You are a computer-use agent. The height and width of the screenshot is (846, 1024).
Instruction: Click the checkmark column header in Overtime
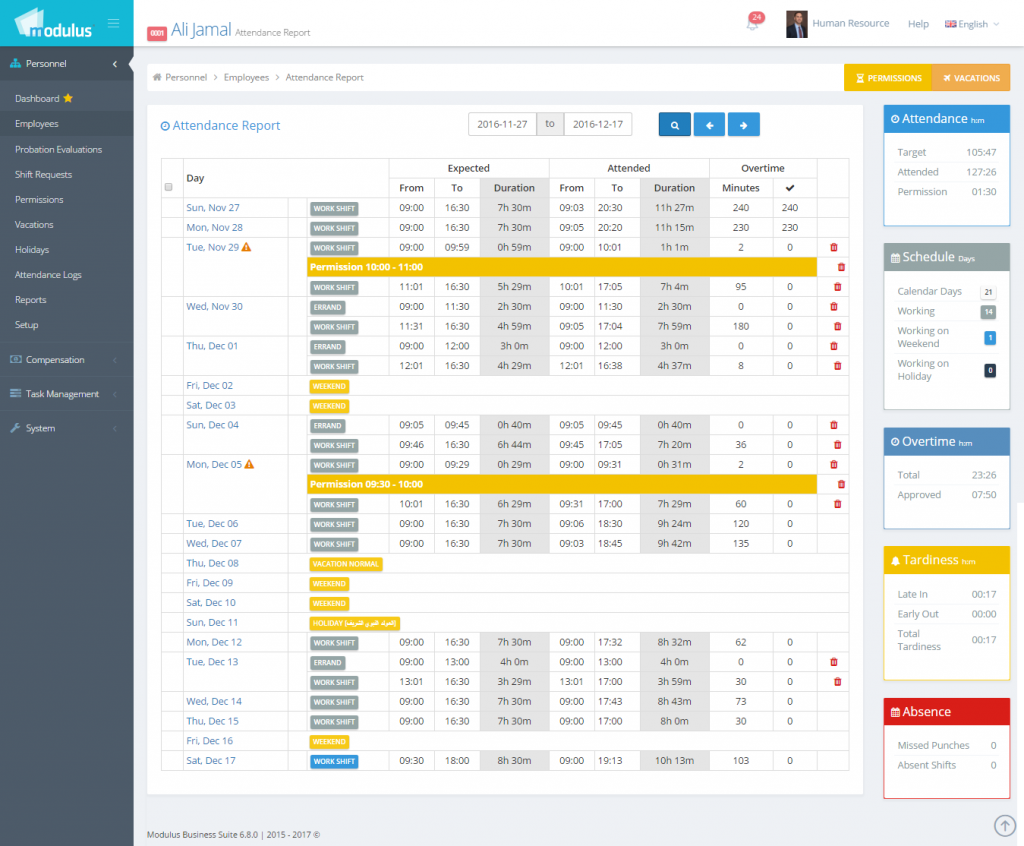click(x=788, y=187)
